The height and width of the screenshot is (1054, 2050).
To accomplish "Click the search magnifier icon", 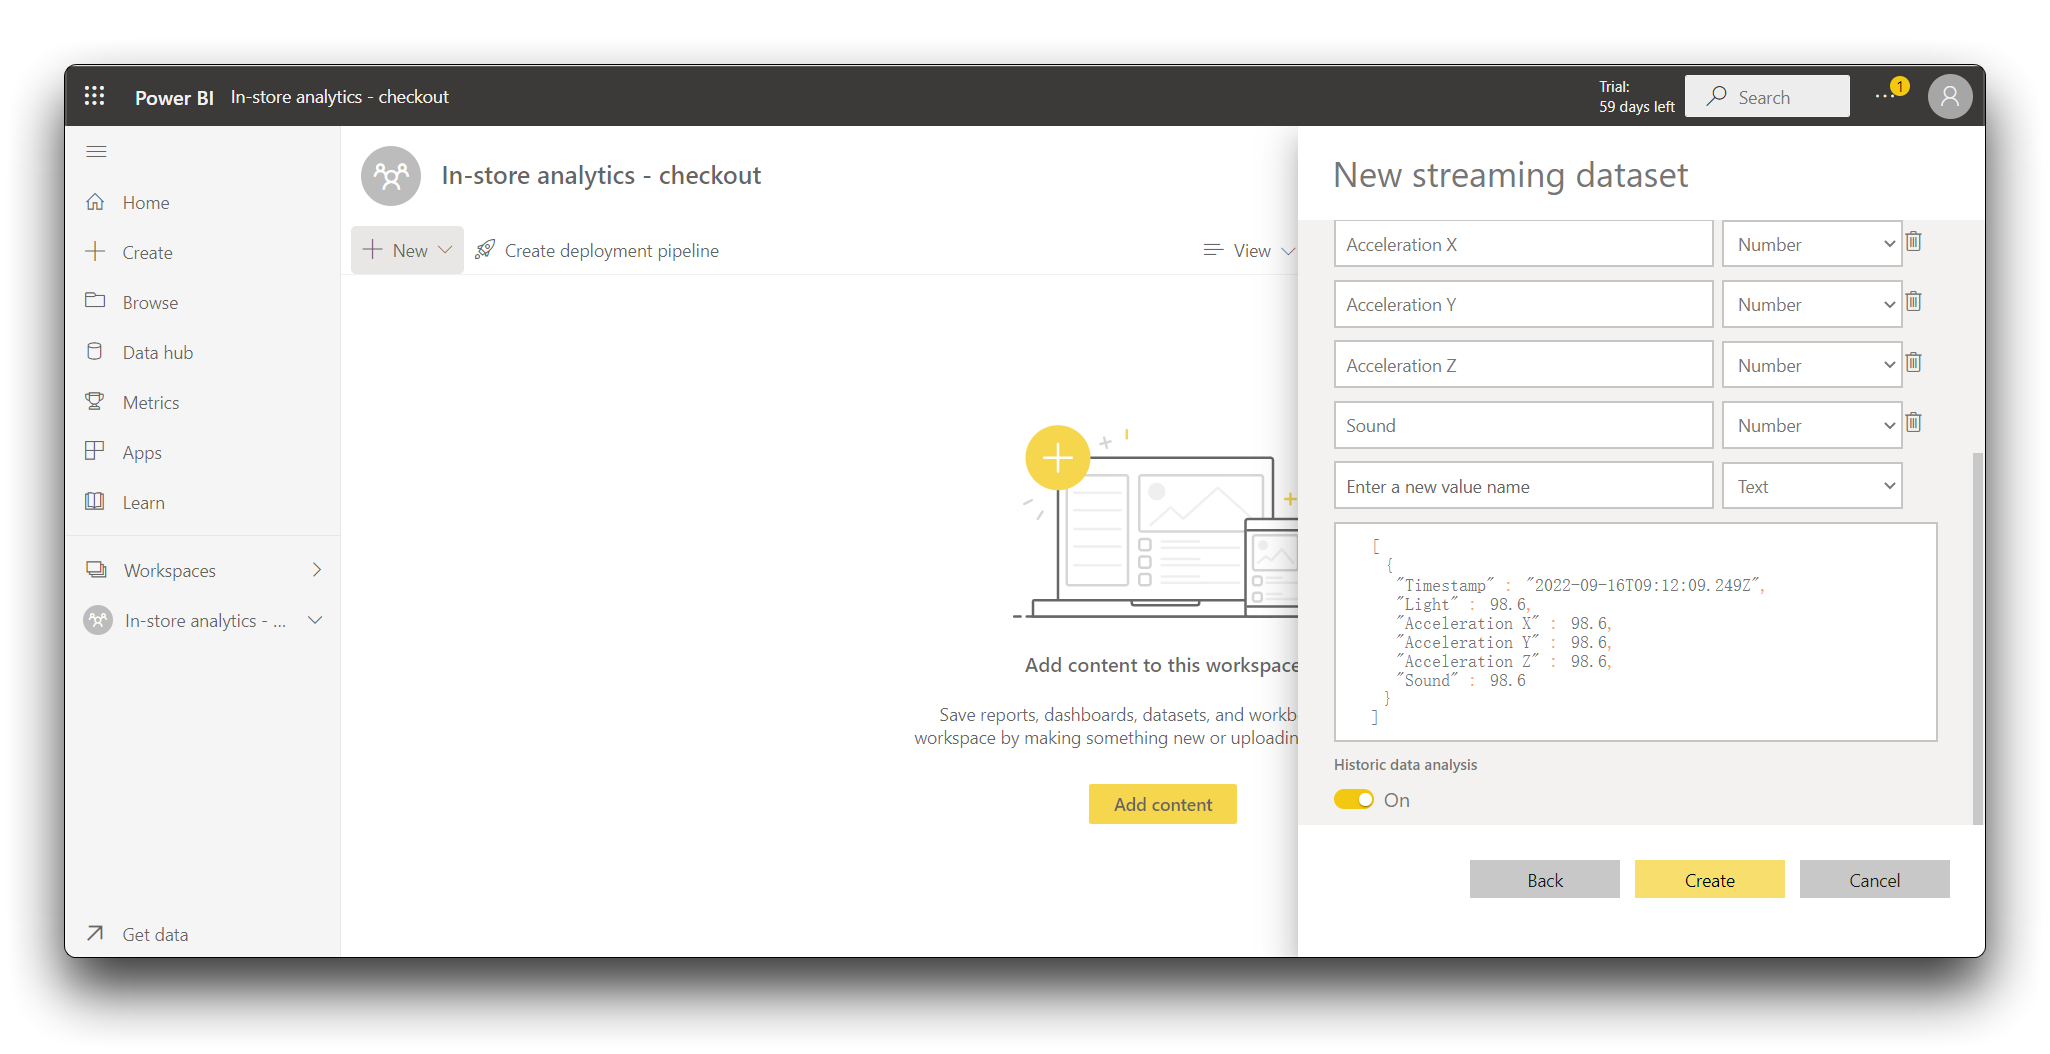I will [x=1716, y=96].
